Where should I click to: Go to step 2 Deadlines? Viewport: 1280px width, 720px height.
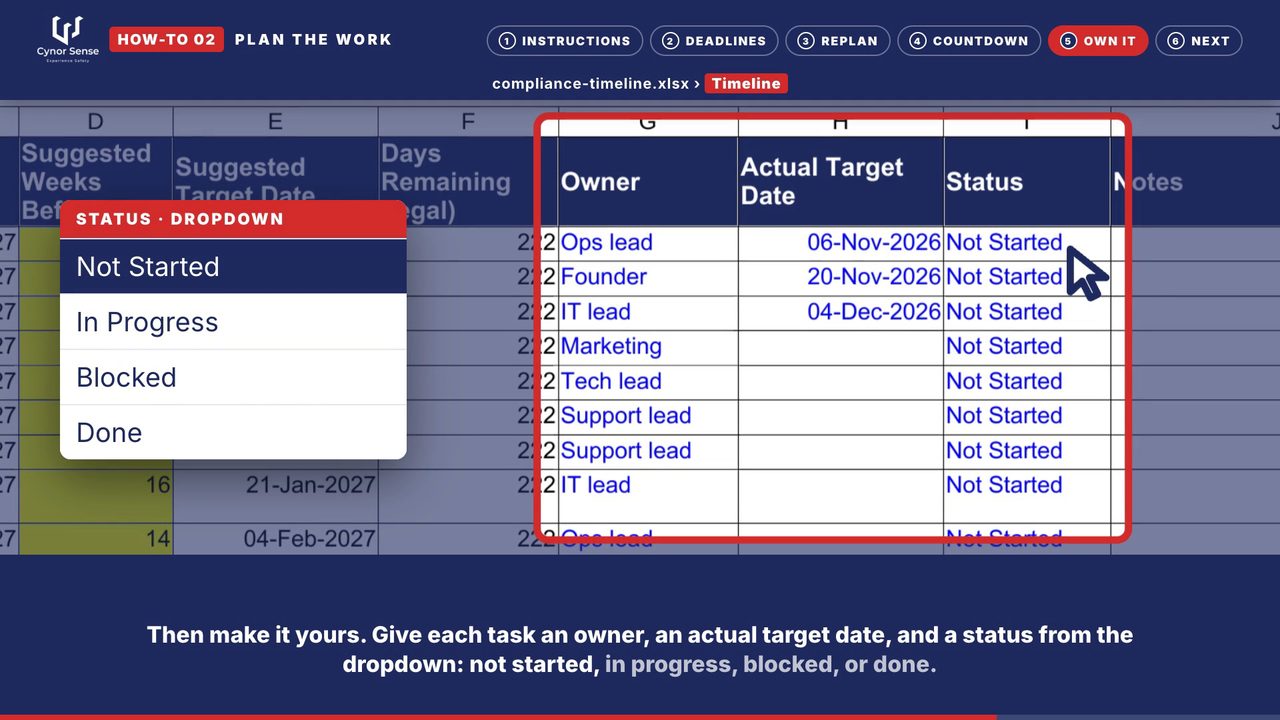[x=714, y=41]
